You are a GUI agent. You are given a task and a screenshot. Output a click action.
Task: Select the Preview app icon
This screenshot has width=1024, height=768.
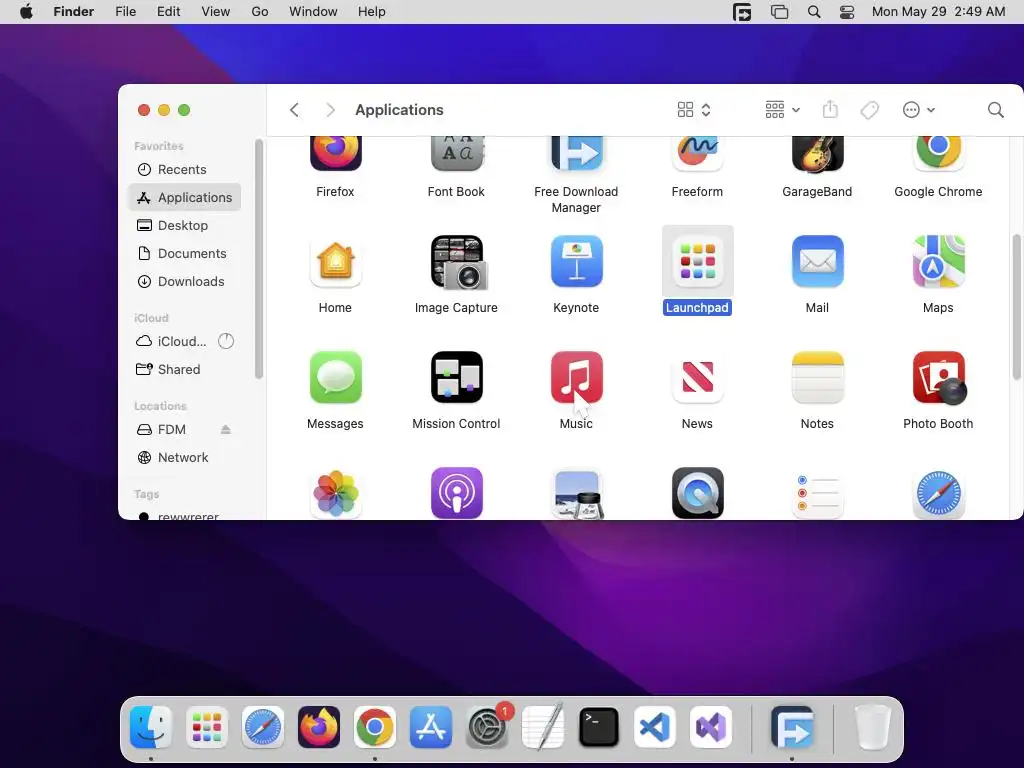576,494
